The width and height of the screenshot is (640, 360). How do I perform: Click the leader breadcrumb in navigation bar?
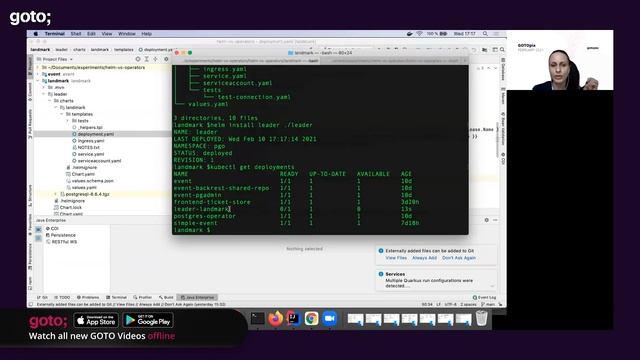click(x=62, y=50)
